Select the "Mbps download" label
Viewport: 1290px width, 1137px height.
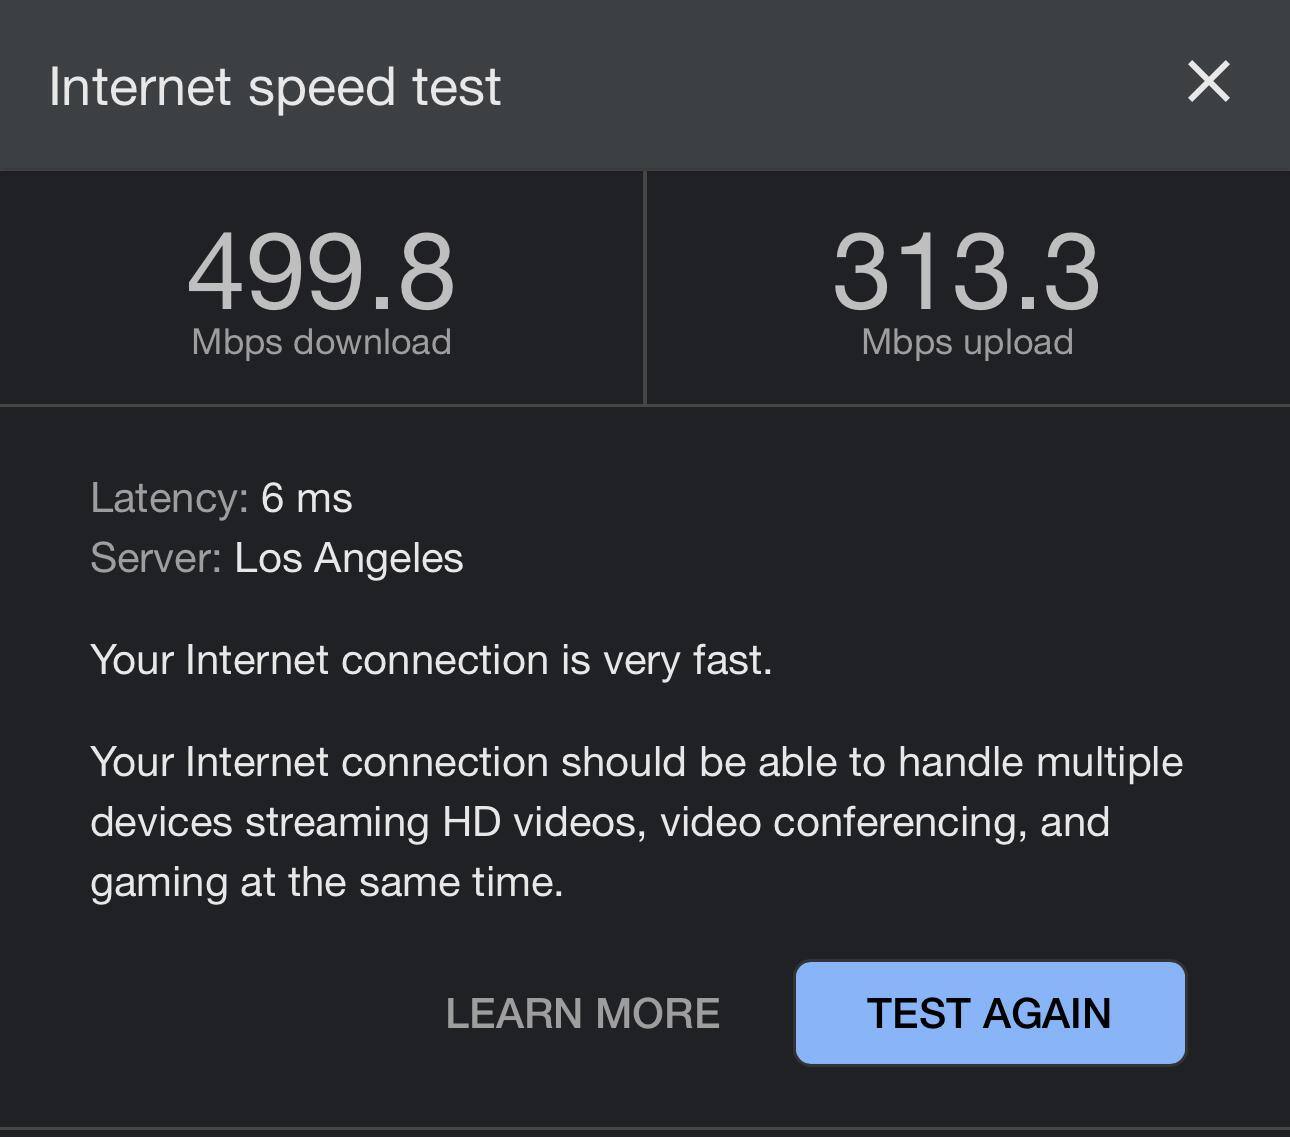pos(321,342)
